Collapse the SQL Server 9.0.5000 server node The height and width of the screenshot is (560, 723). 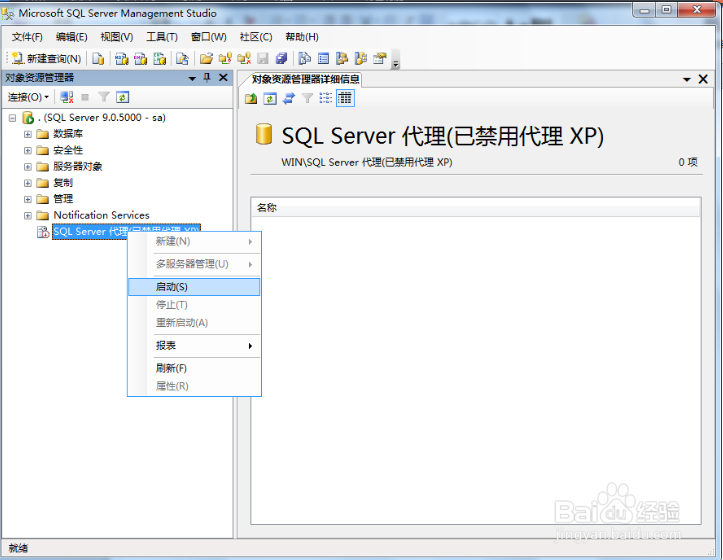tap(12, 118)
